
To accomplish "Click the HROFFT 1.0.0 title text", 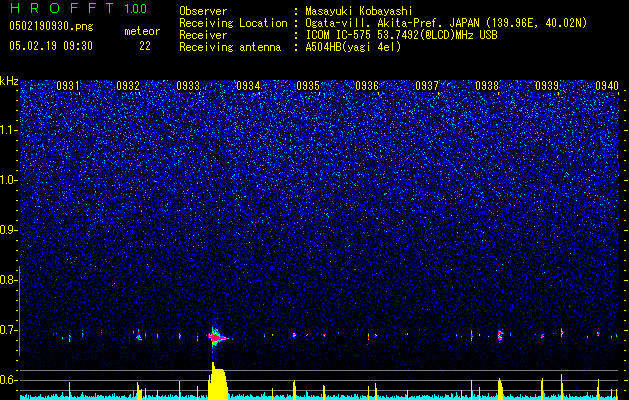I will (79, 8).
